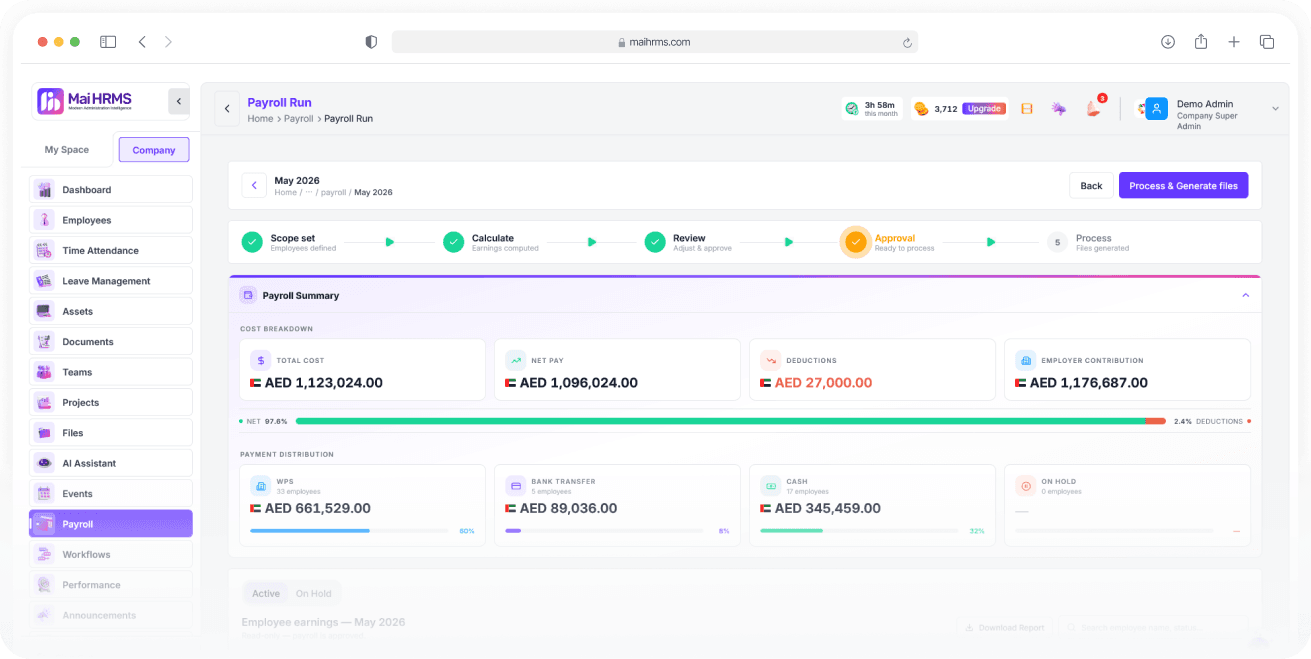1311x659 pixels.
Task: Click the Cash 32% progress bar
Action: [x=859, y=531]
